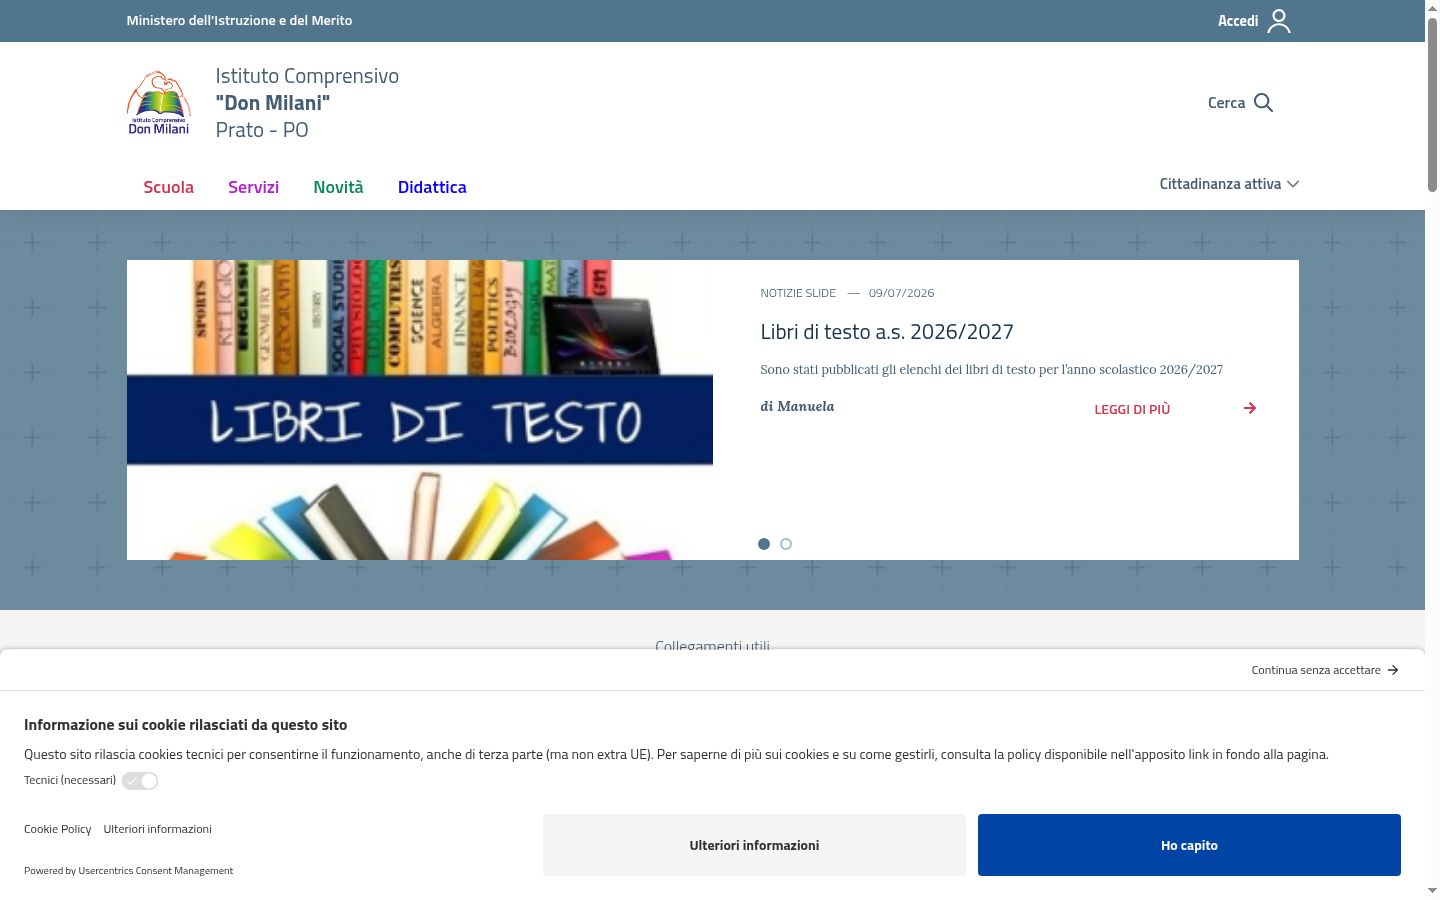
Task: Select the second carousel slide indicator dot
Action: (786, 544)
